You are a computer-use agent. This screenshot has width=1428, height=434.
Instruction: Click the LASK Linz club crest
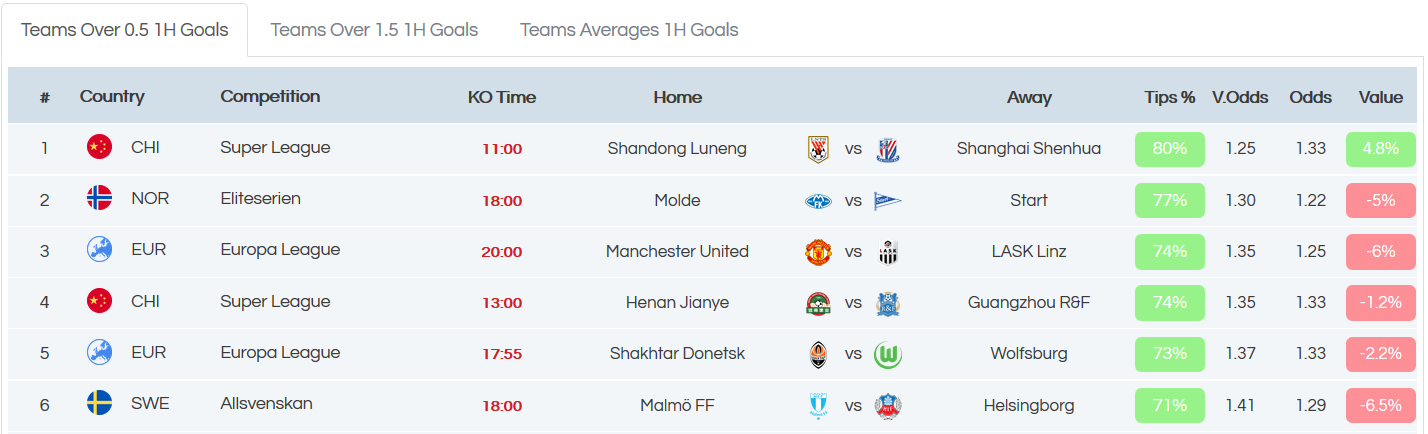coord(888,252)
